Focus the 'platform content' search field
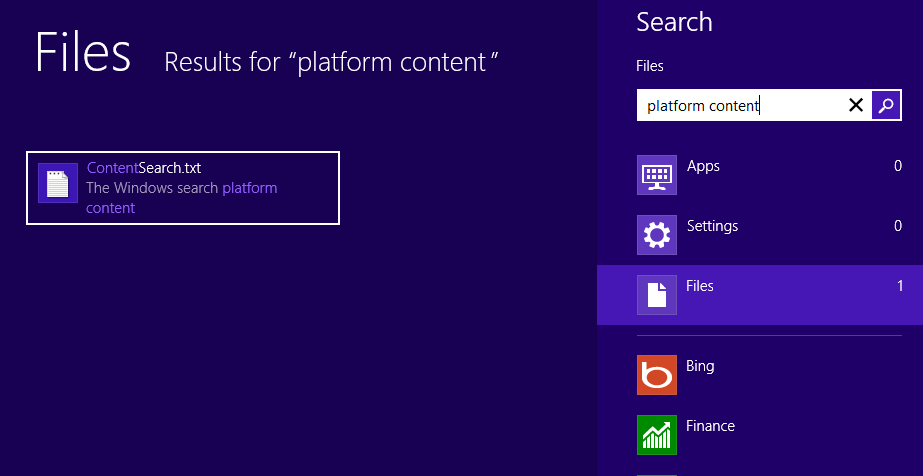Image resolution: width=923 pixels, height=476 pixels. [740, 105]
